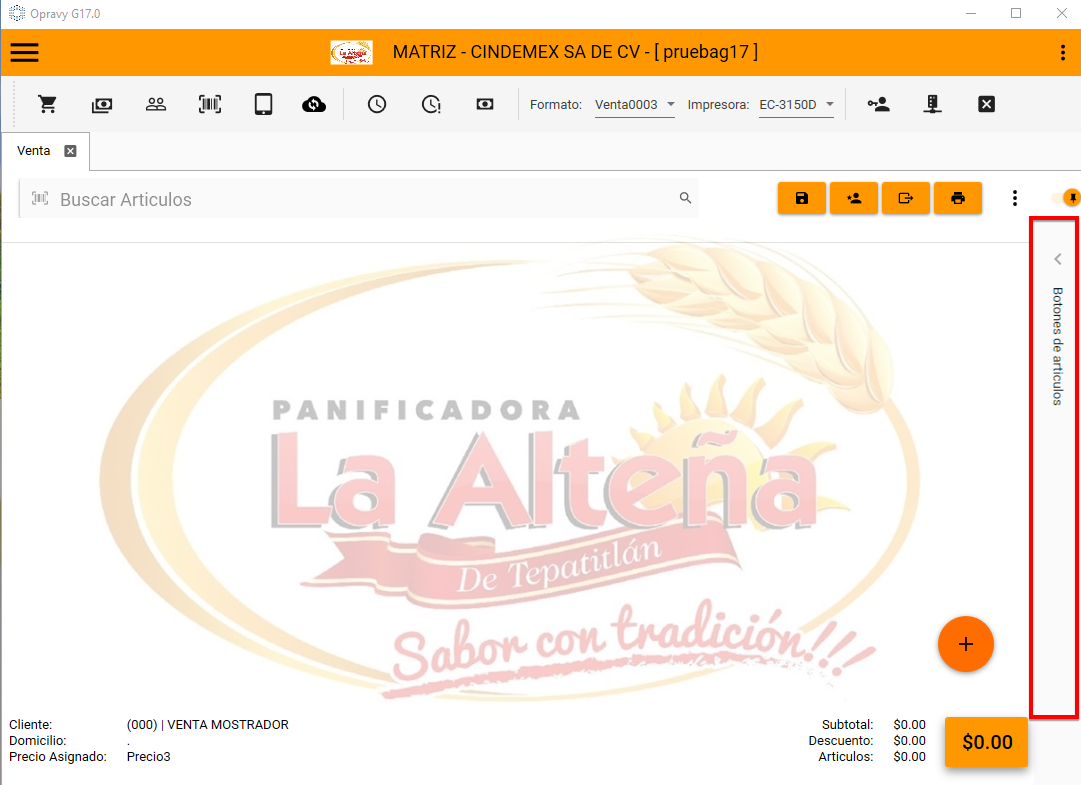
Task: Open the hamburger main menu
Action: pos(24,52)
